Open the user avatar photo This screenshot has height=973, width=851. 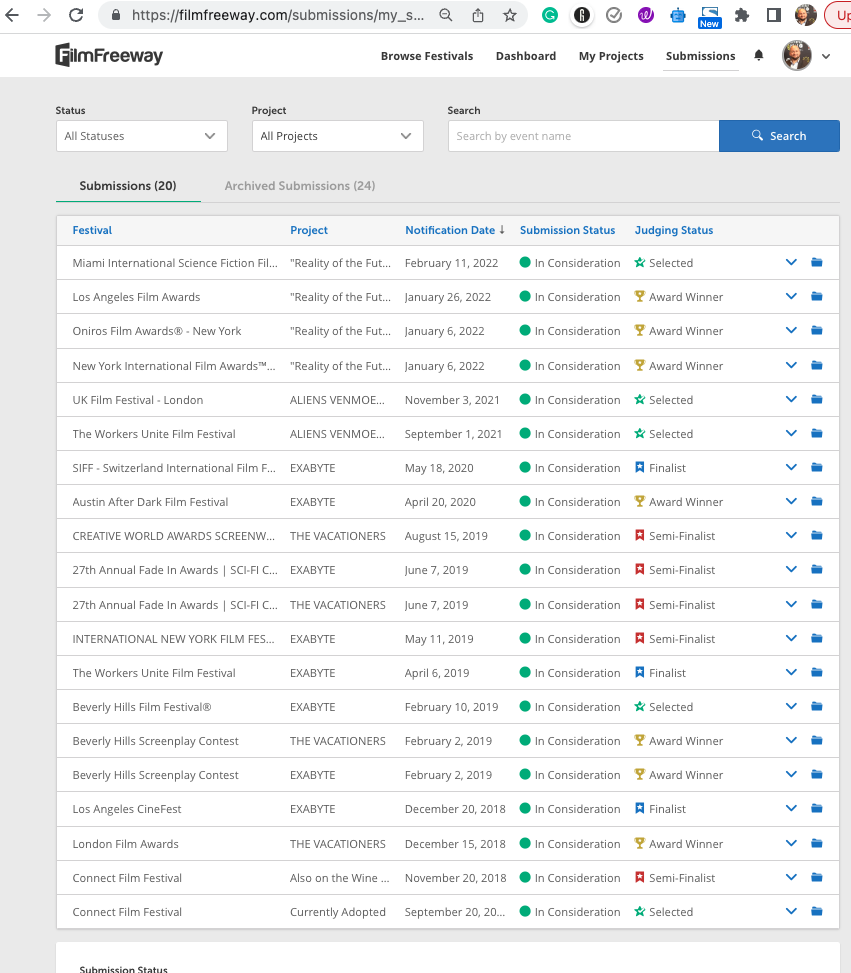797,56
